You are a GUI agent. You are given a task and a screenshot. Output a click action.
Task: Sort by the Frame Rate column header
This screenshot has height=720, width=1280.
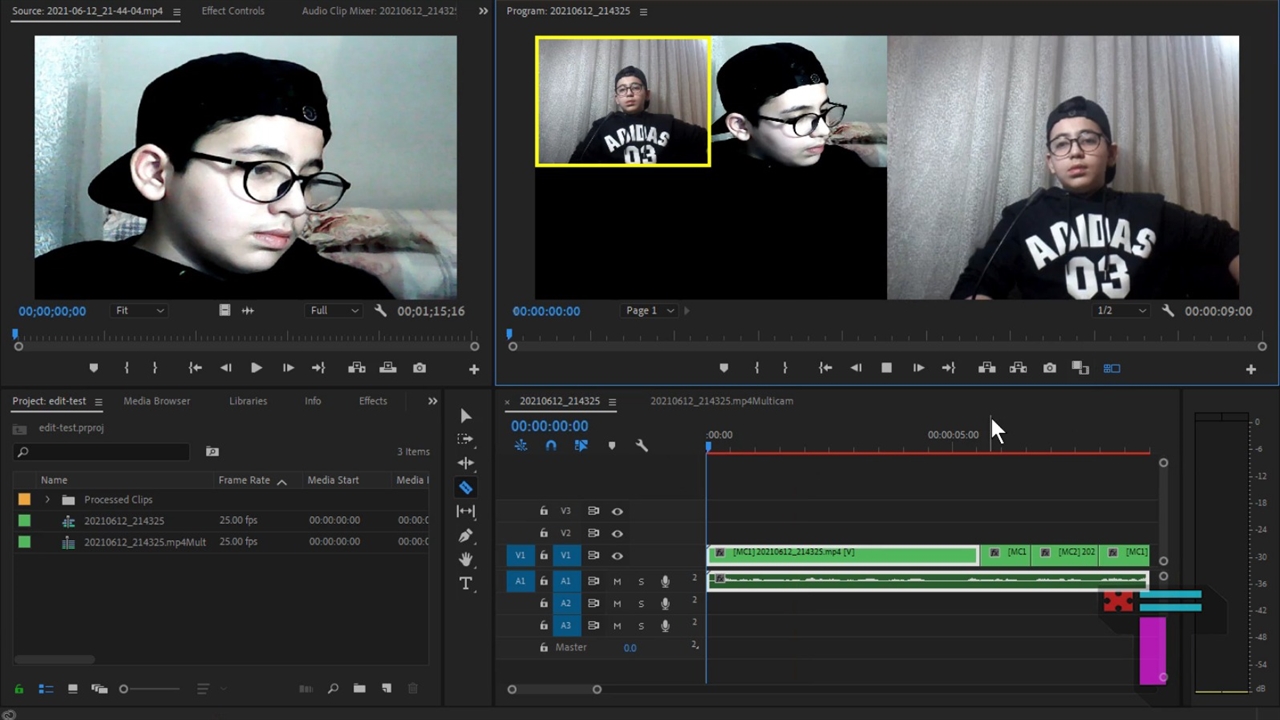(244, 480)
